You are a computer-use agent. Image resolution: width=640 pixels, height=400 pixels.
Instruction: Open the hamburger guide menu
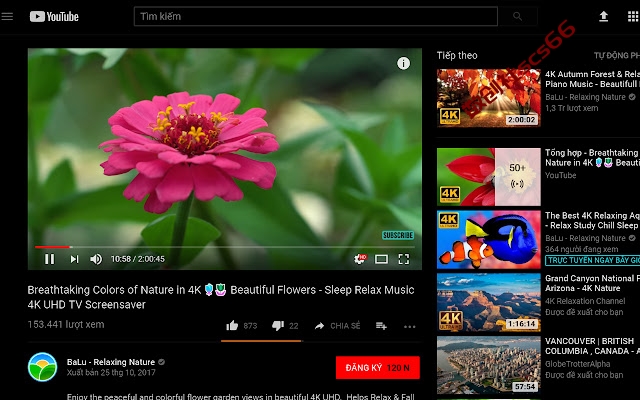point(7,16)
